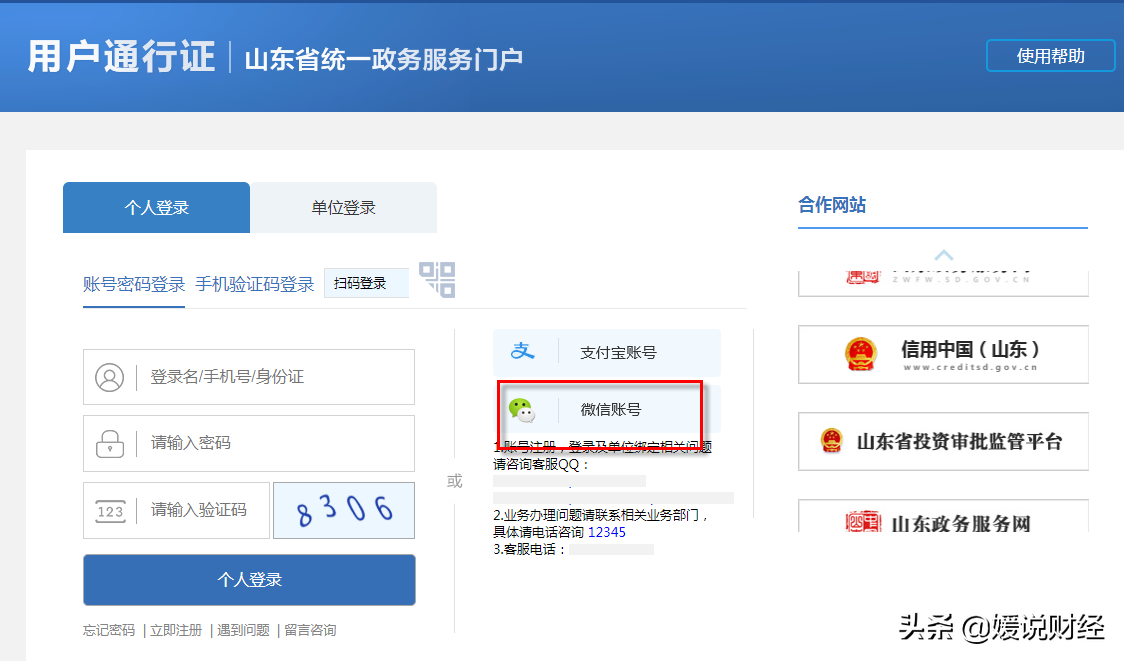
Task: Click the blue 个人登录 submit button
Action: tap(249, 579)
